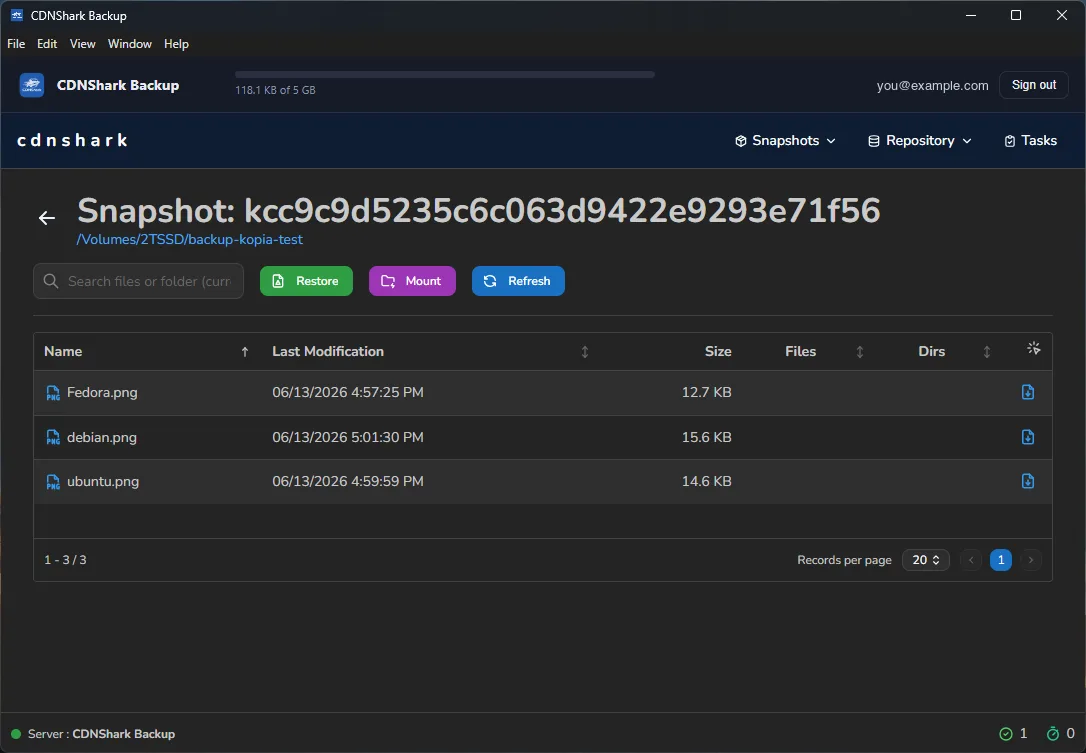The width and height of the screenshot is (1086, 753).
Task: Click the you@example.com account text
Action: (932, 86)
